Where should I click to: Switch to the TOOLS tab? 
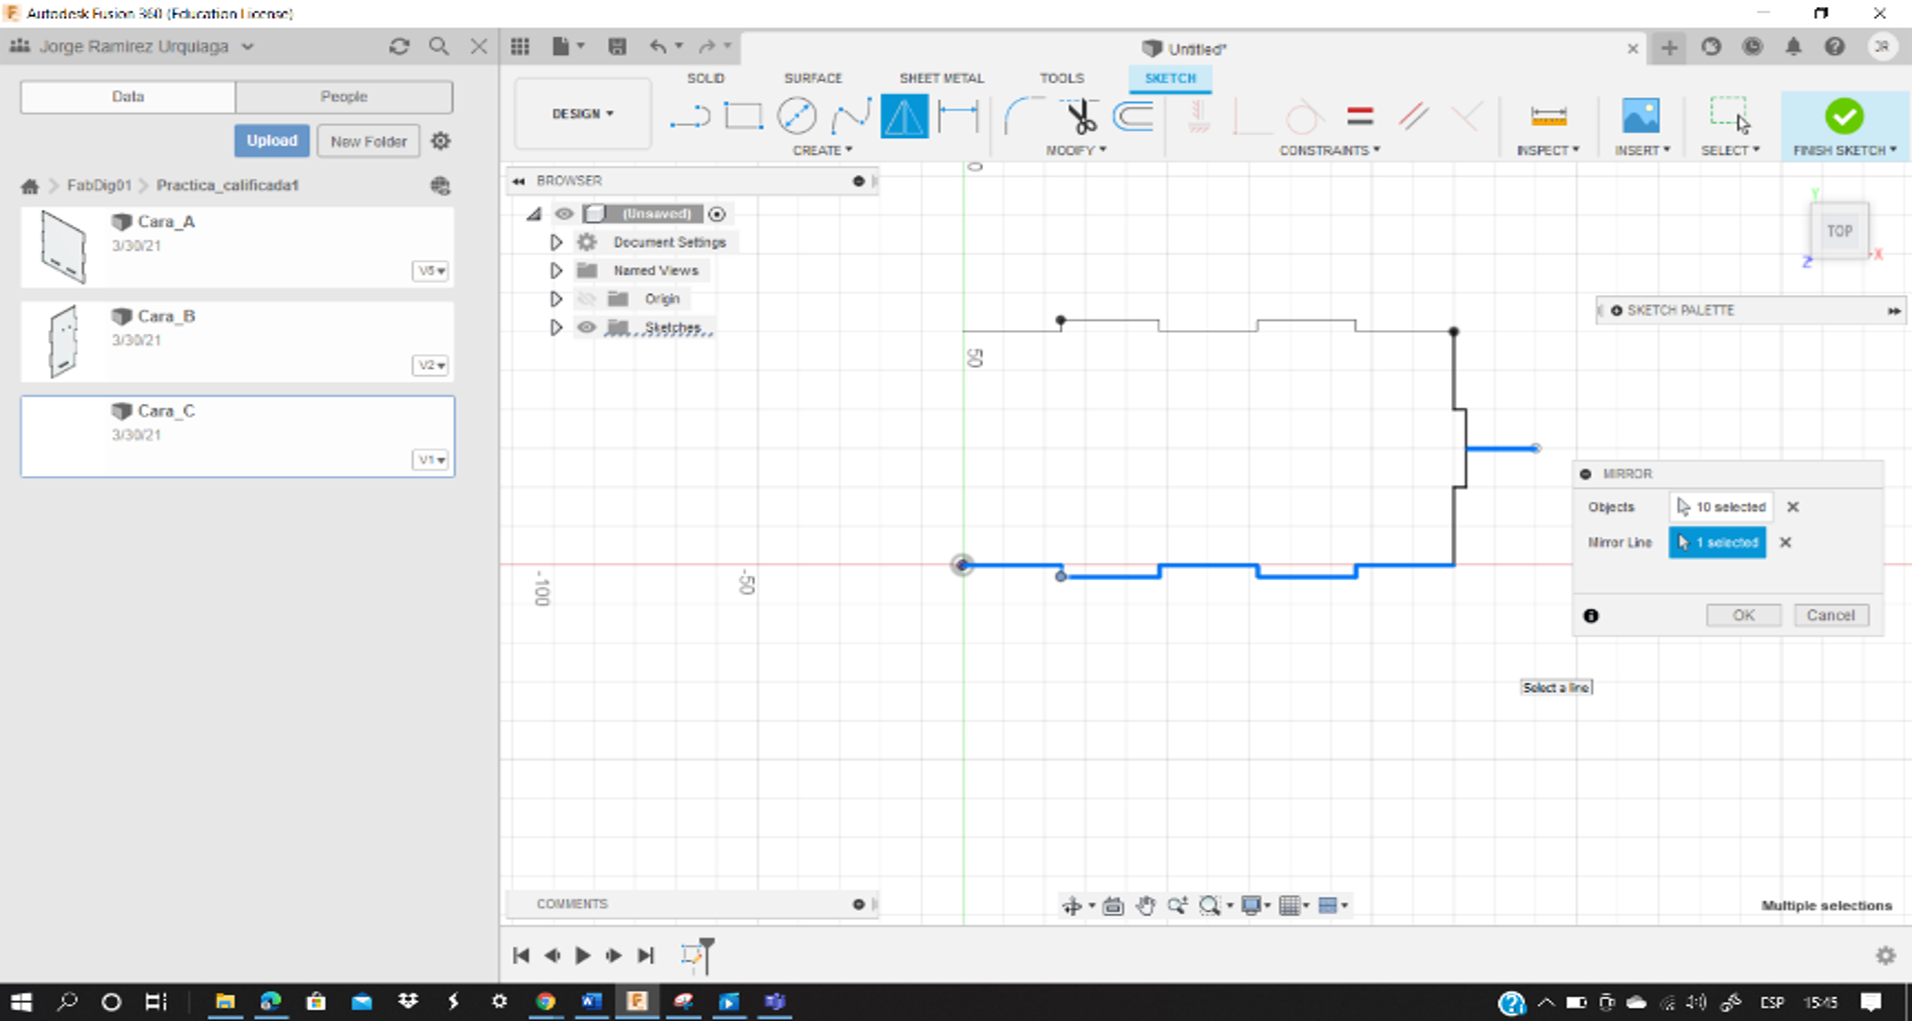point(1061,78)
